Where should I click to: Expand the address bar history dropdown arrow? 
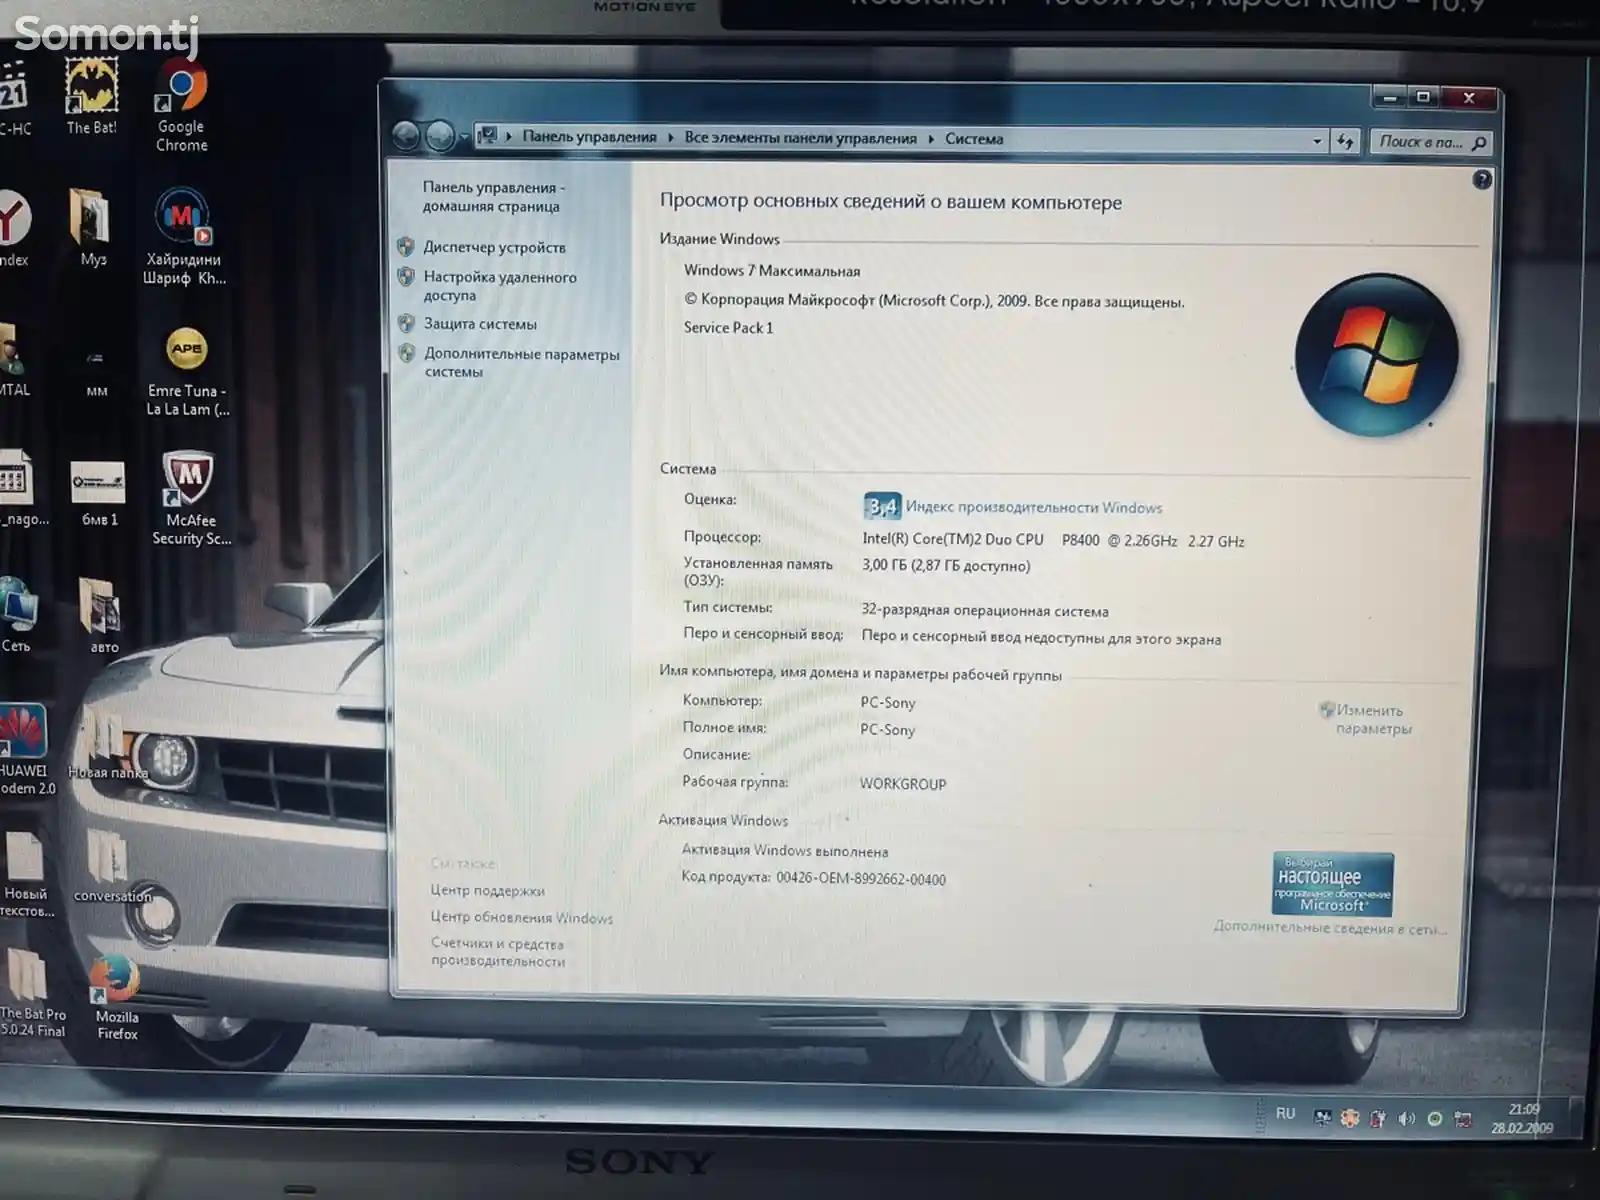(1316, 142)
